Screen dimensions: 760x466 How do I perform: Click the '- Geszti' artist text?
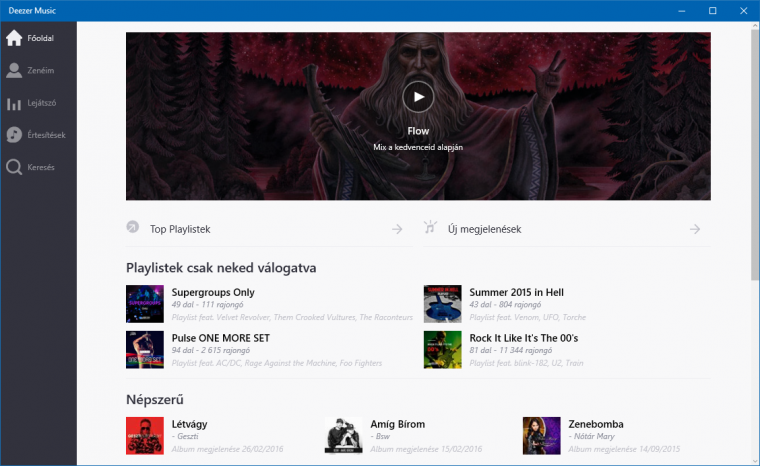point(185,436)
